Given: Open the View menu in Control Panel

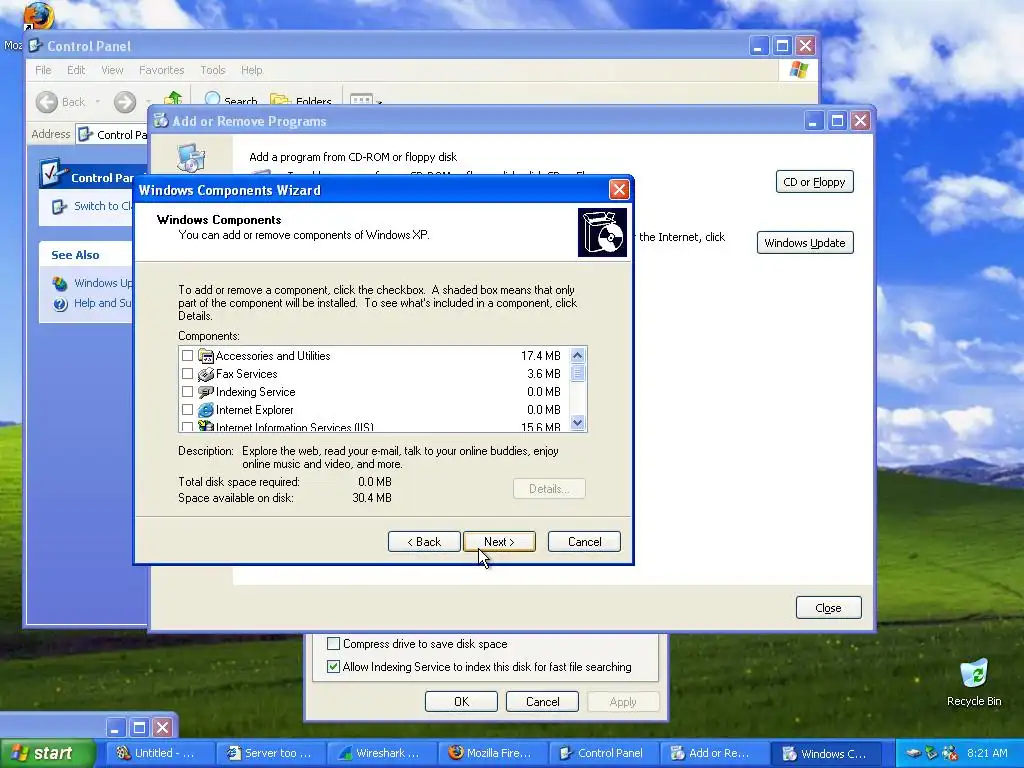Looking at the screenshot, I should pyautogui.click(x=112, y=70).
